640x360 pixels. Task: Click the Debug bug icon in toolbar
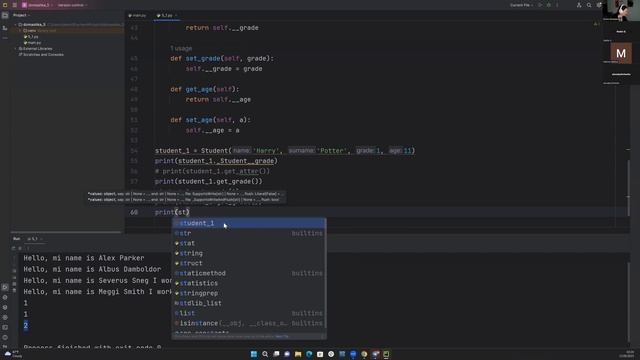click(549, 5)
